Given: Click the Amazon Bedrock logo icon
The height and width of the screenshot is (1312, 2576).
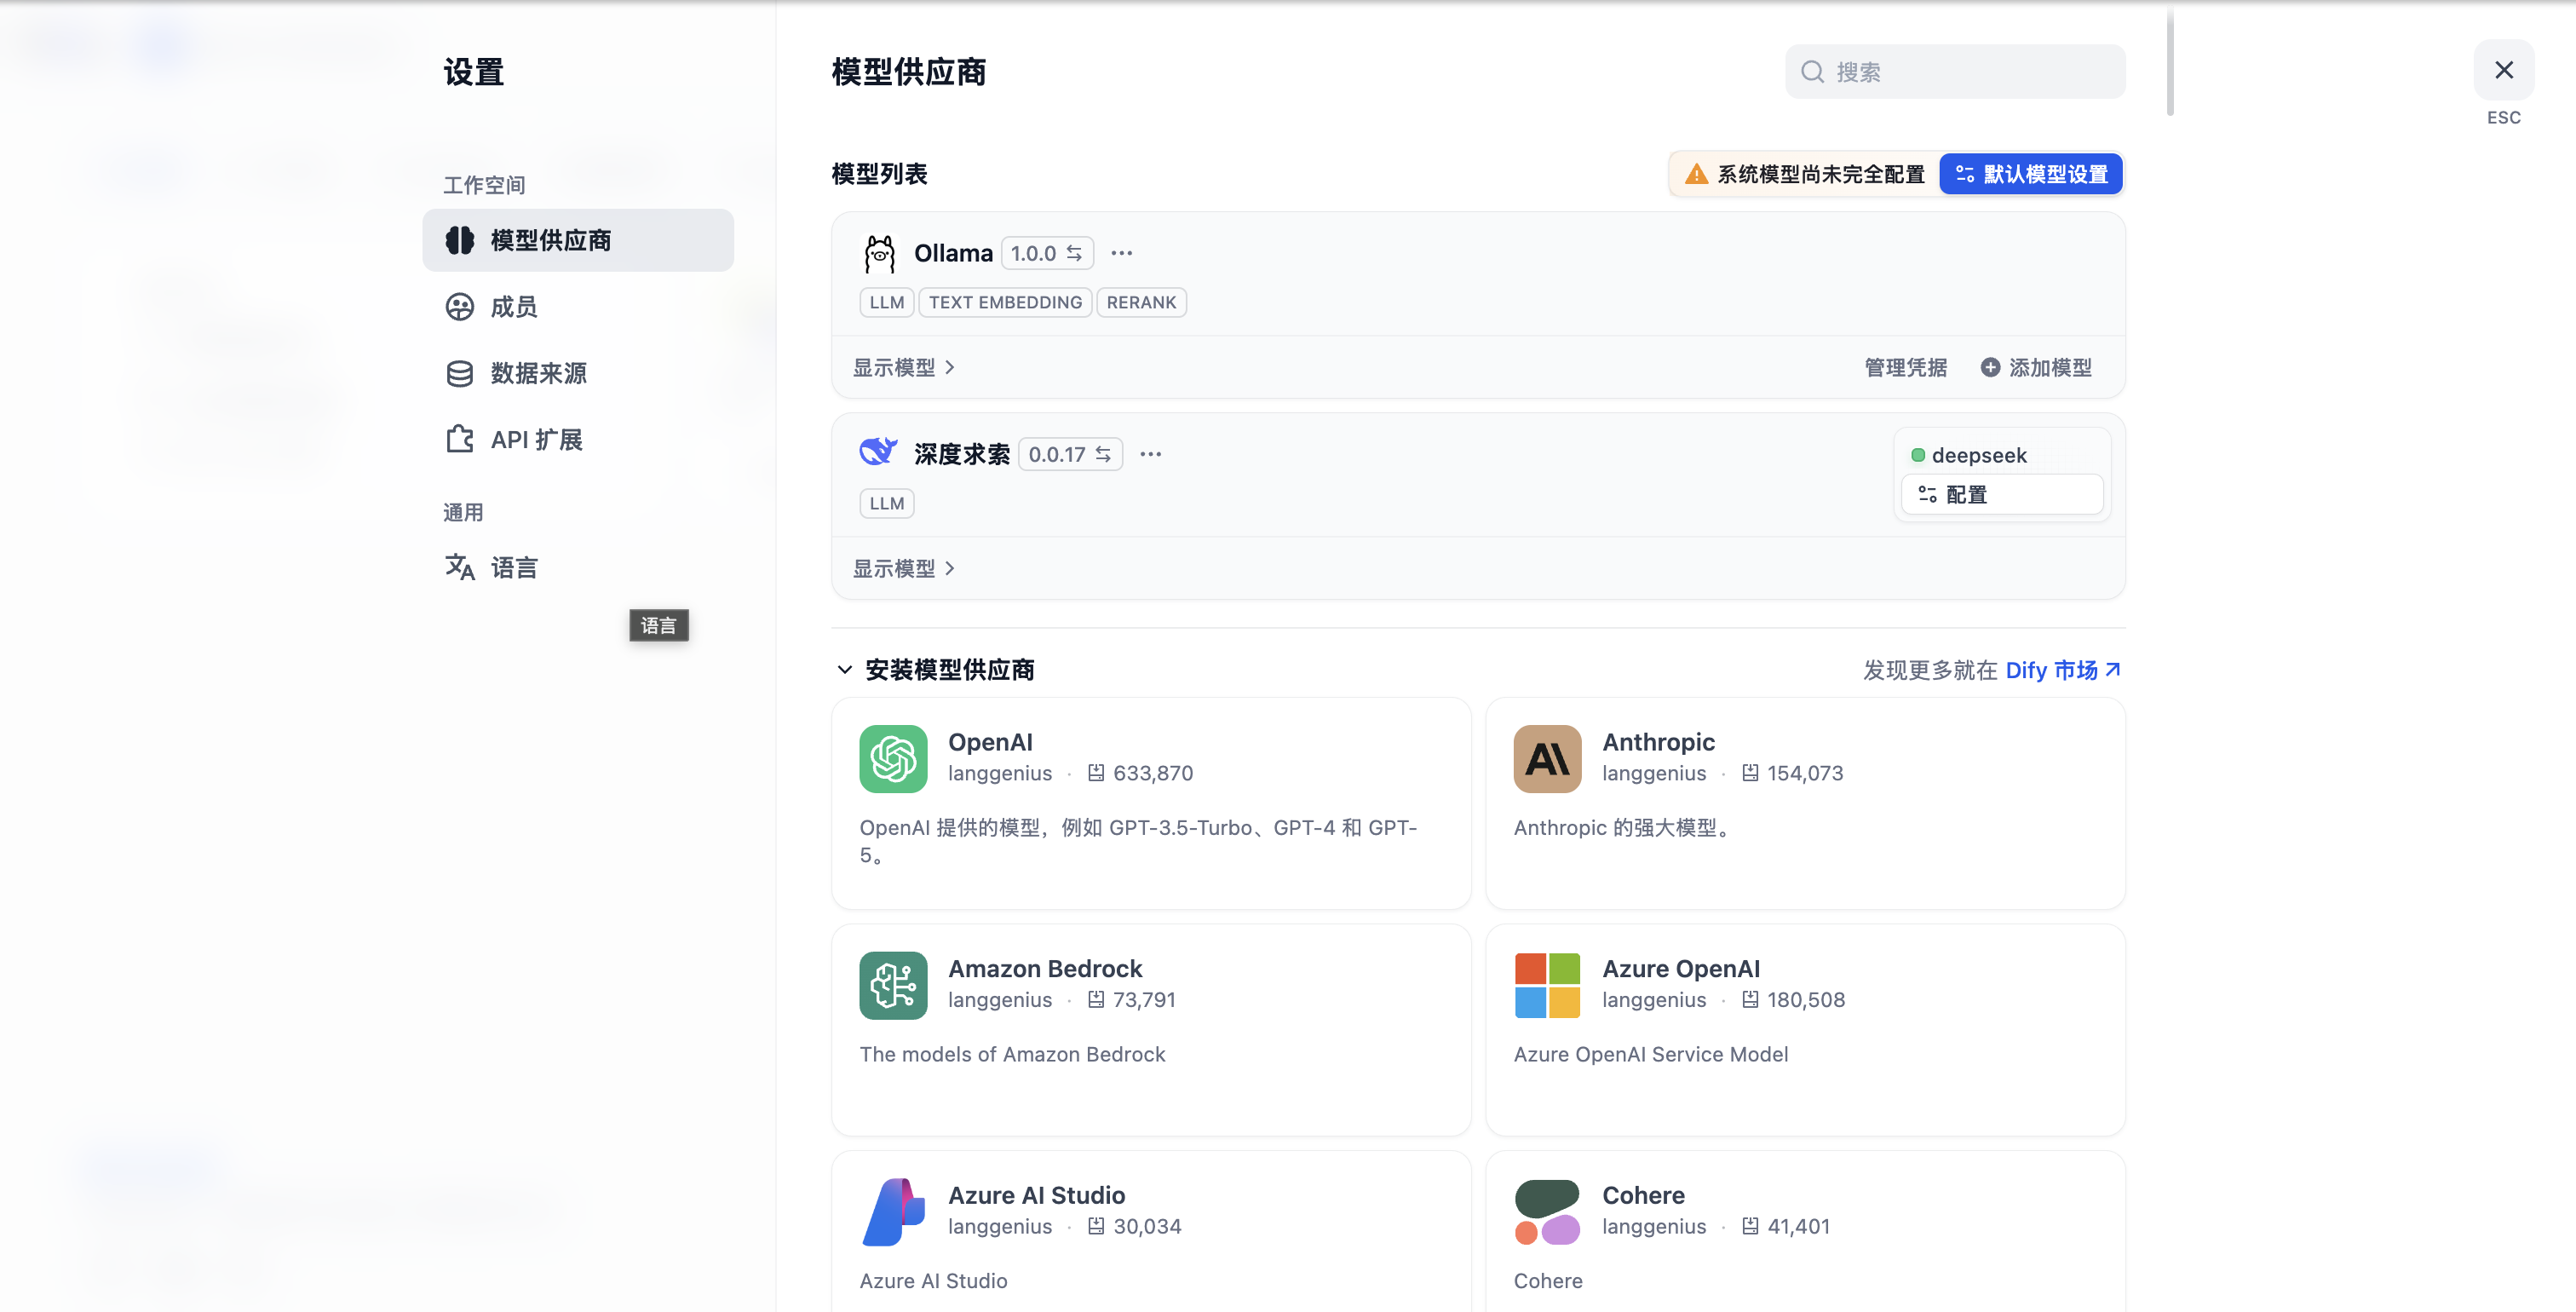Looking at the screenshot, I should pos(893,985).
